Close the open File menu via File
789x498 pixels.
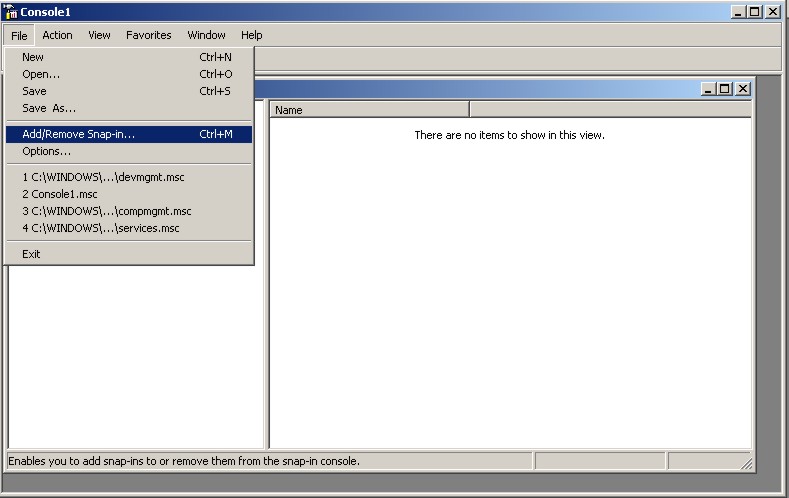pyautogui.click(x=19, y=35)
